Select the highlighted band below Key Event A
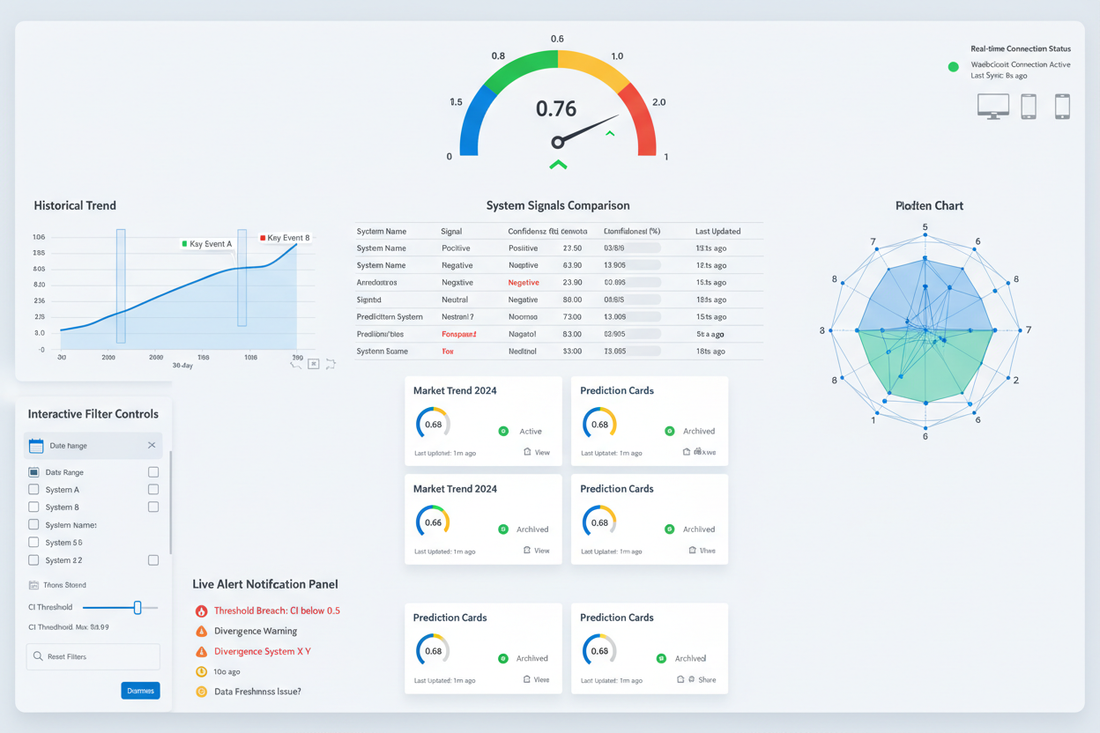1100x733 pixels. [242, 278]
